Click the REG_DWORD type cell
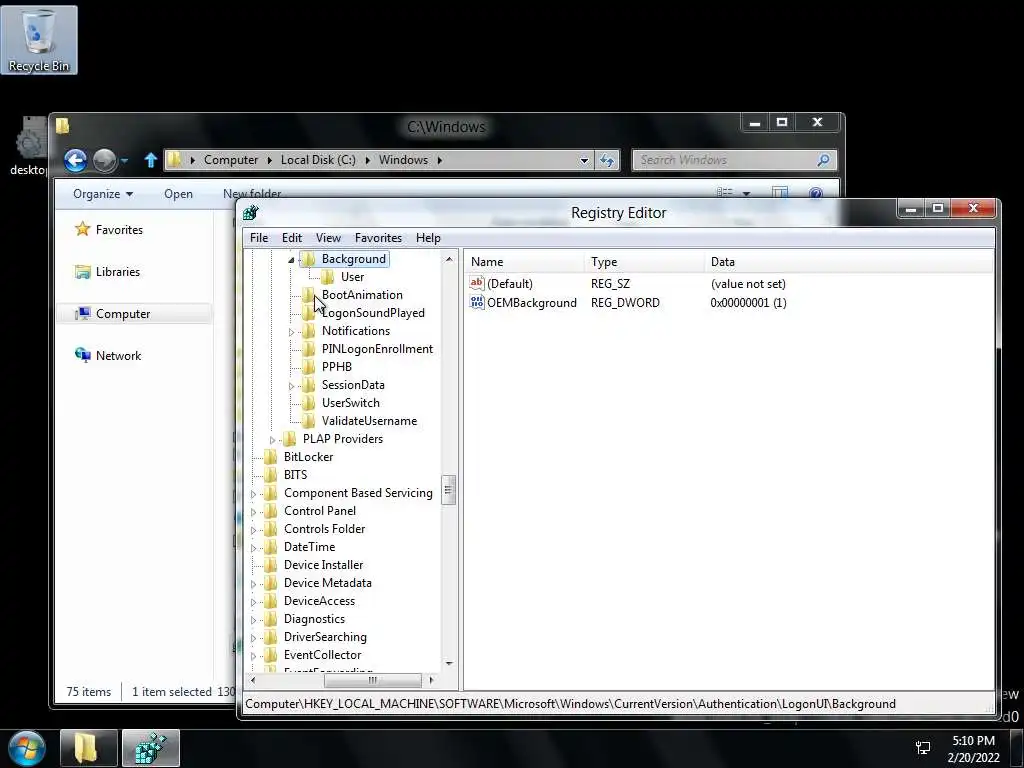This screenshot has width=1024, height=768. click(625, 303)
